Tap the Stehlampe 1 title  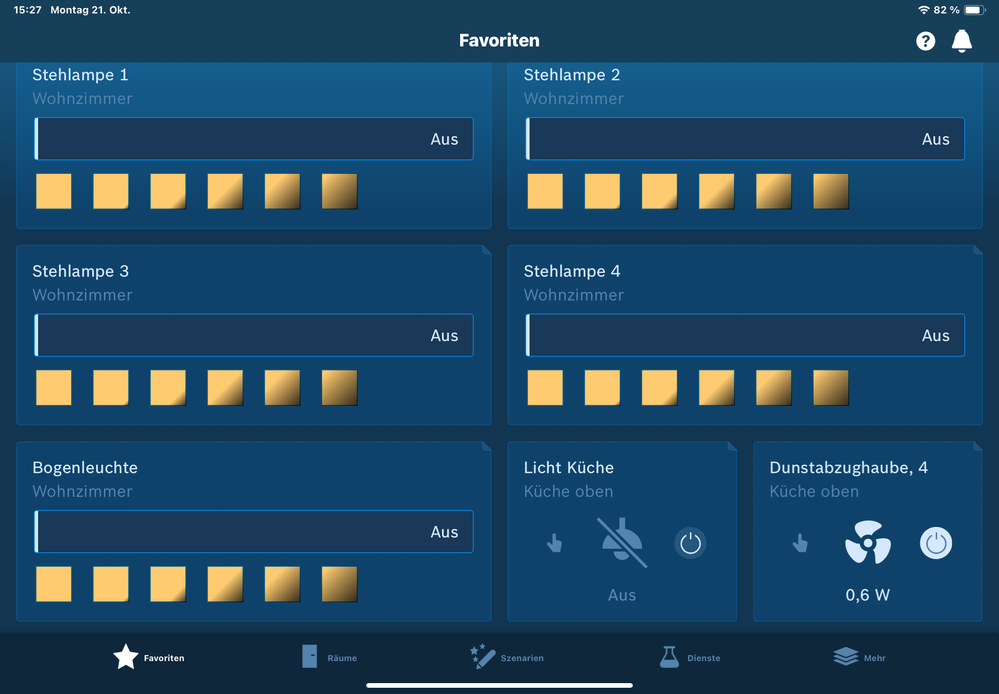point(80,75)
